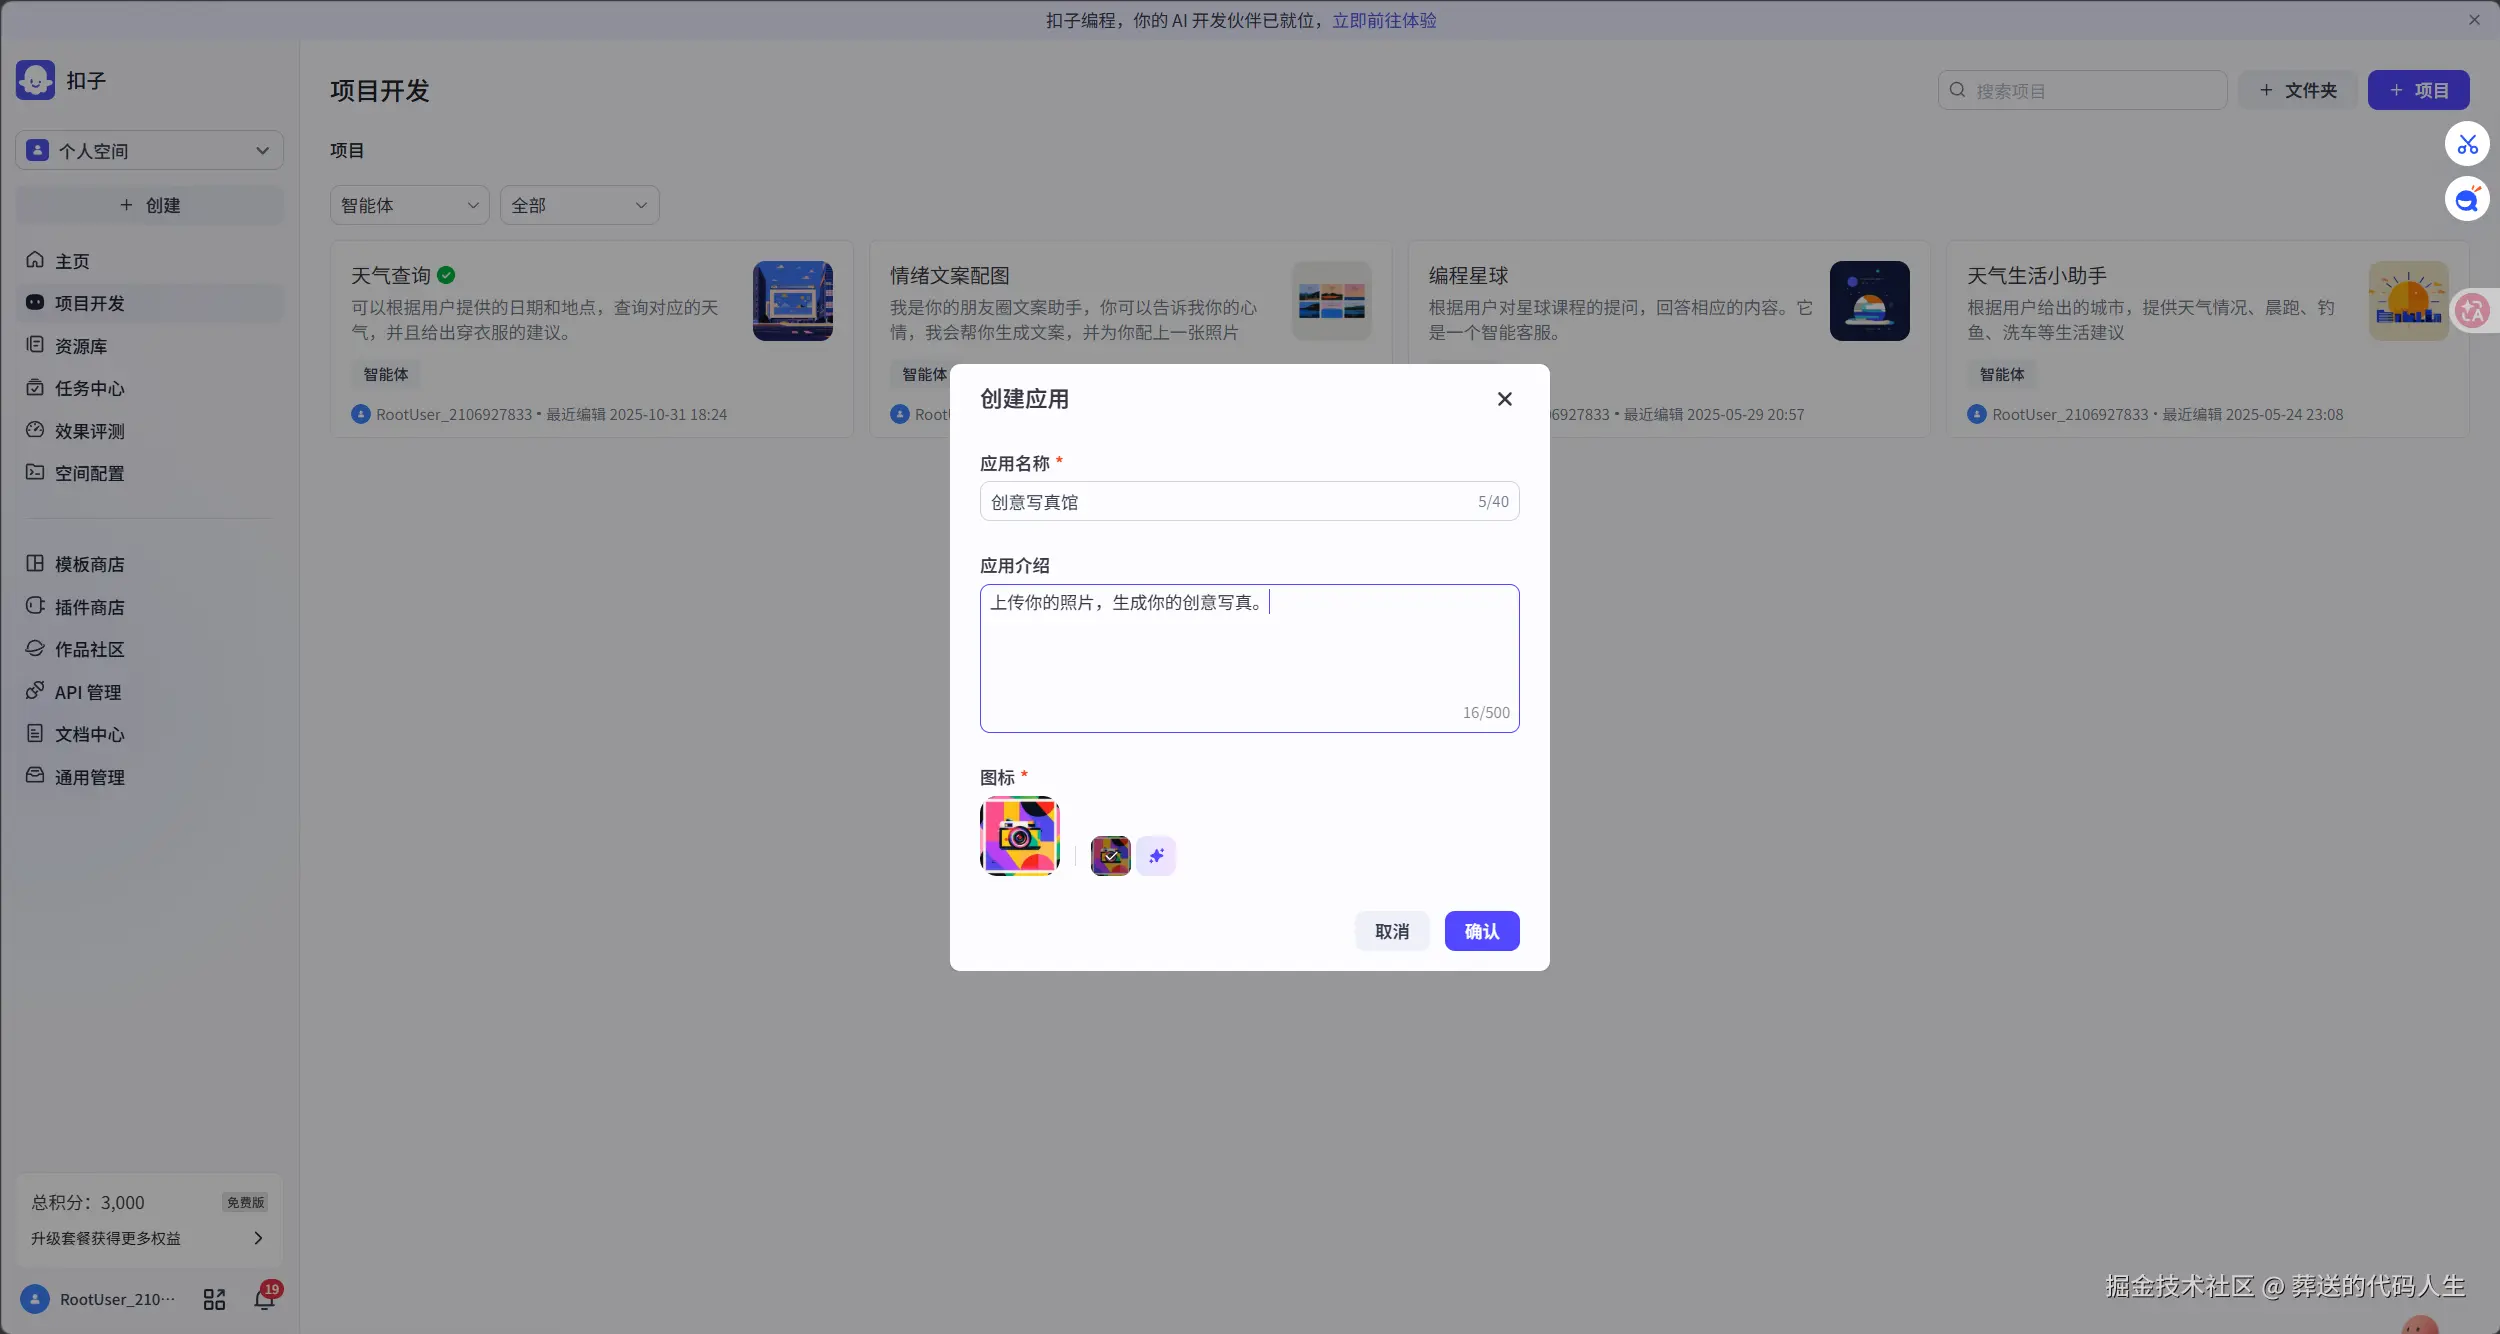The height and width of the screenshot is (1334, 2500).
Task: Click into the 应用介绍 text area
Action: (x=1250, y=658)
